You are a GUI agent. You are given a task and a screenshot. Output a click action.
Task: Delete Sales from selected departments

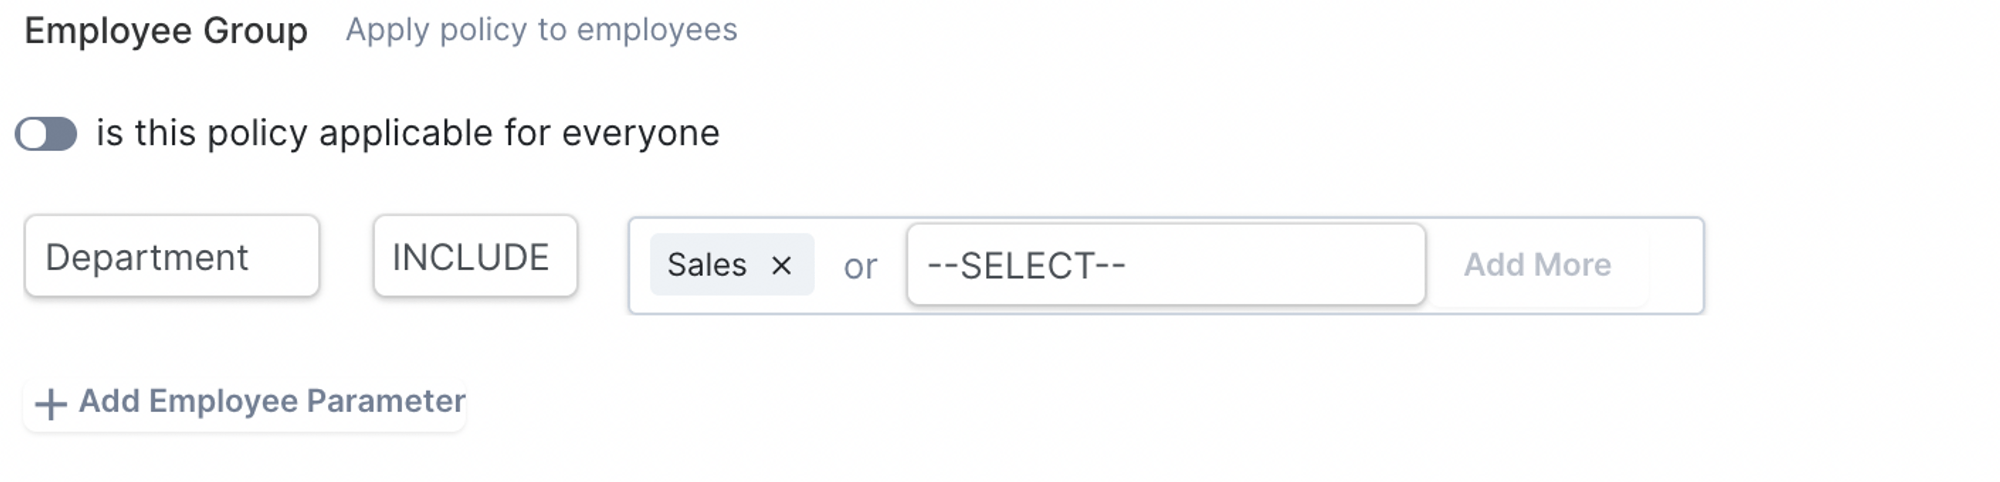click(781, 265)
